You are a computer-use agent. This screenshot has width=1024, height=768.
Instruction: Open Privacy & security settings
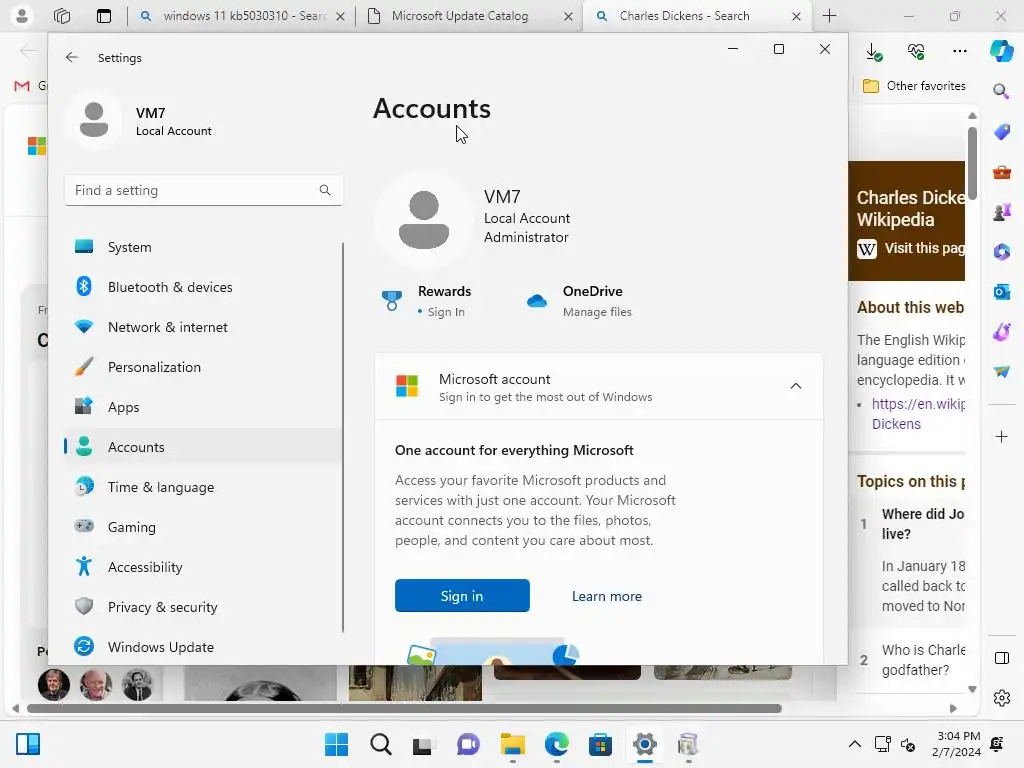(203, 607)
